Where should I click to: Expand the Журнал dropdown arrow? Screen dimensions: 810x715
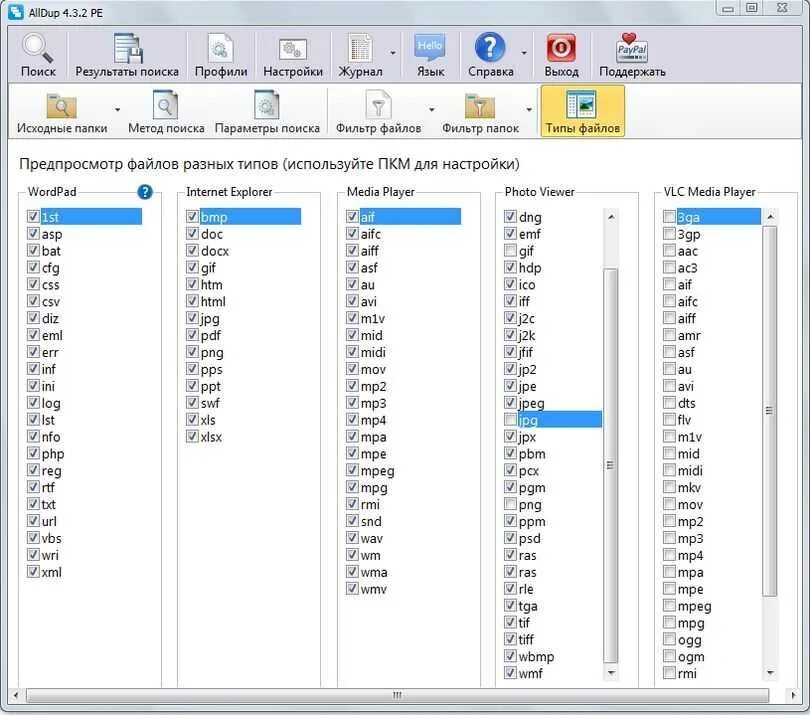(393, 53)
